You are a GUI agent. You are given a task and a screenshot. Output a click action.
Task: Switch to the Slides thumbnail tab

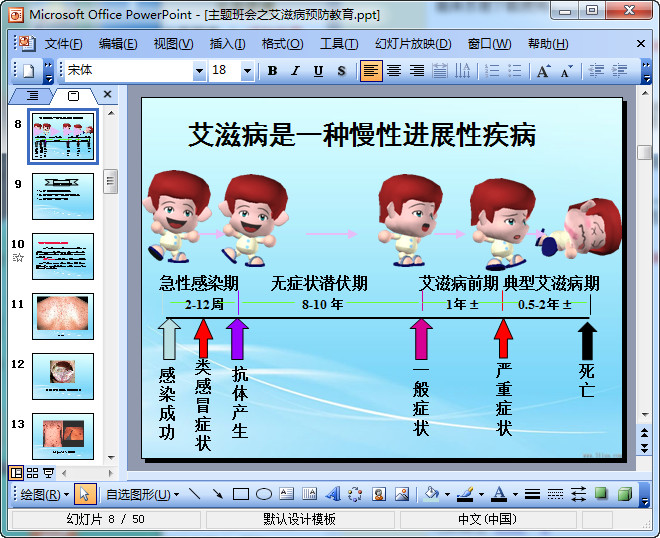pos(73,96)
